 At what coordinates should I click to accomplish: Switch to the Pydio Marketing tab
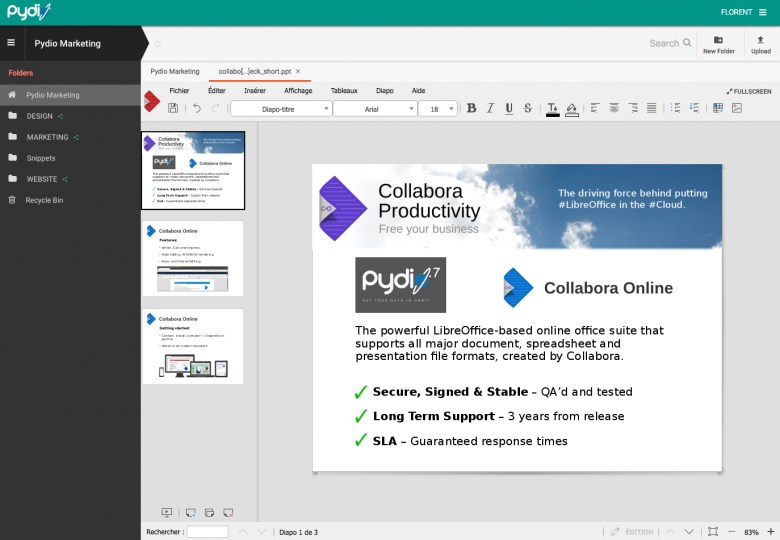click(175, 72)
